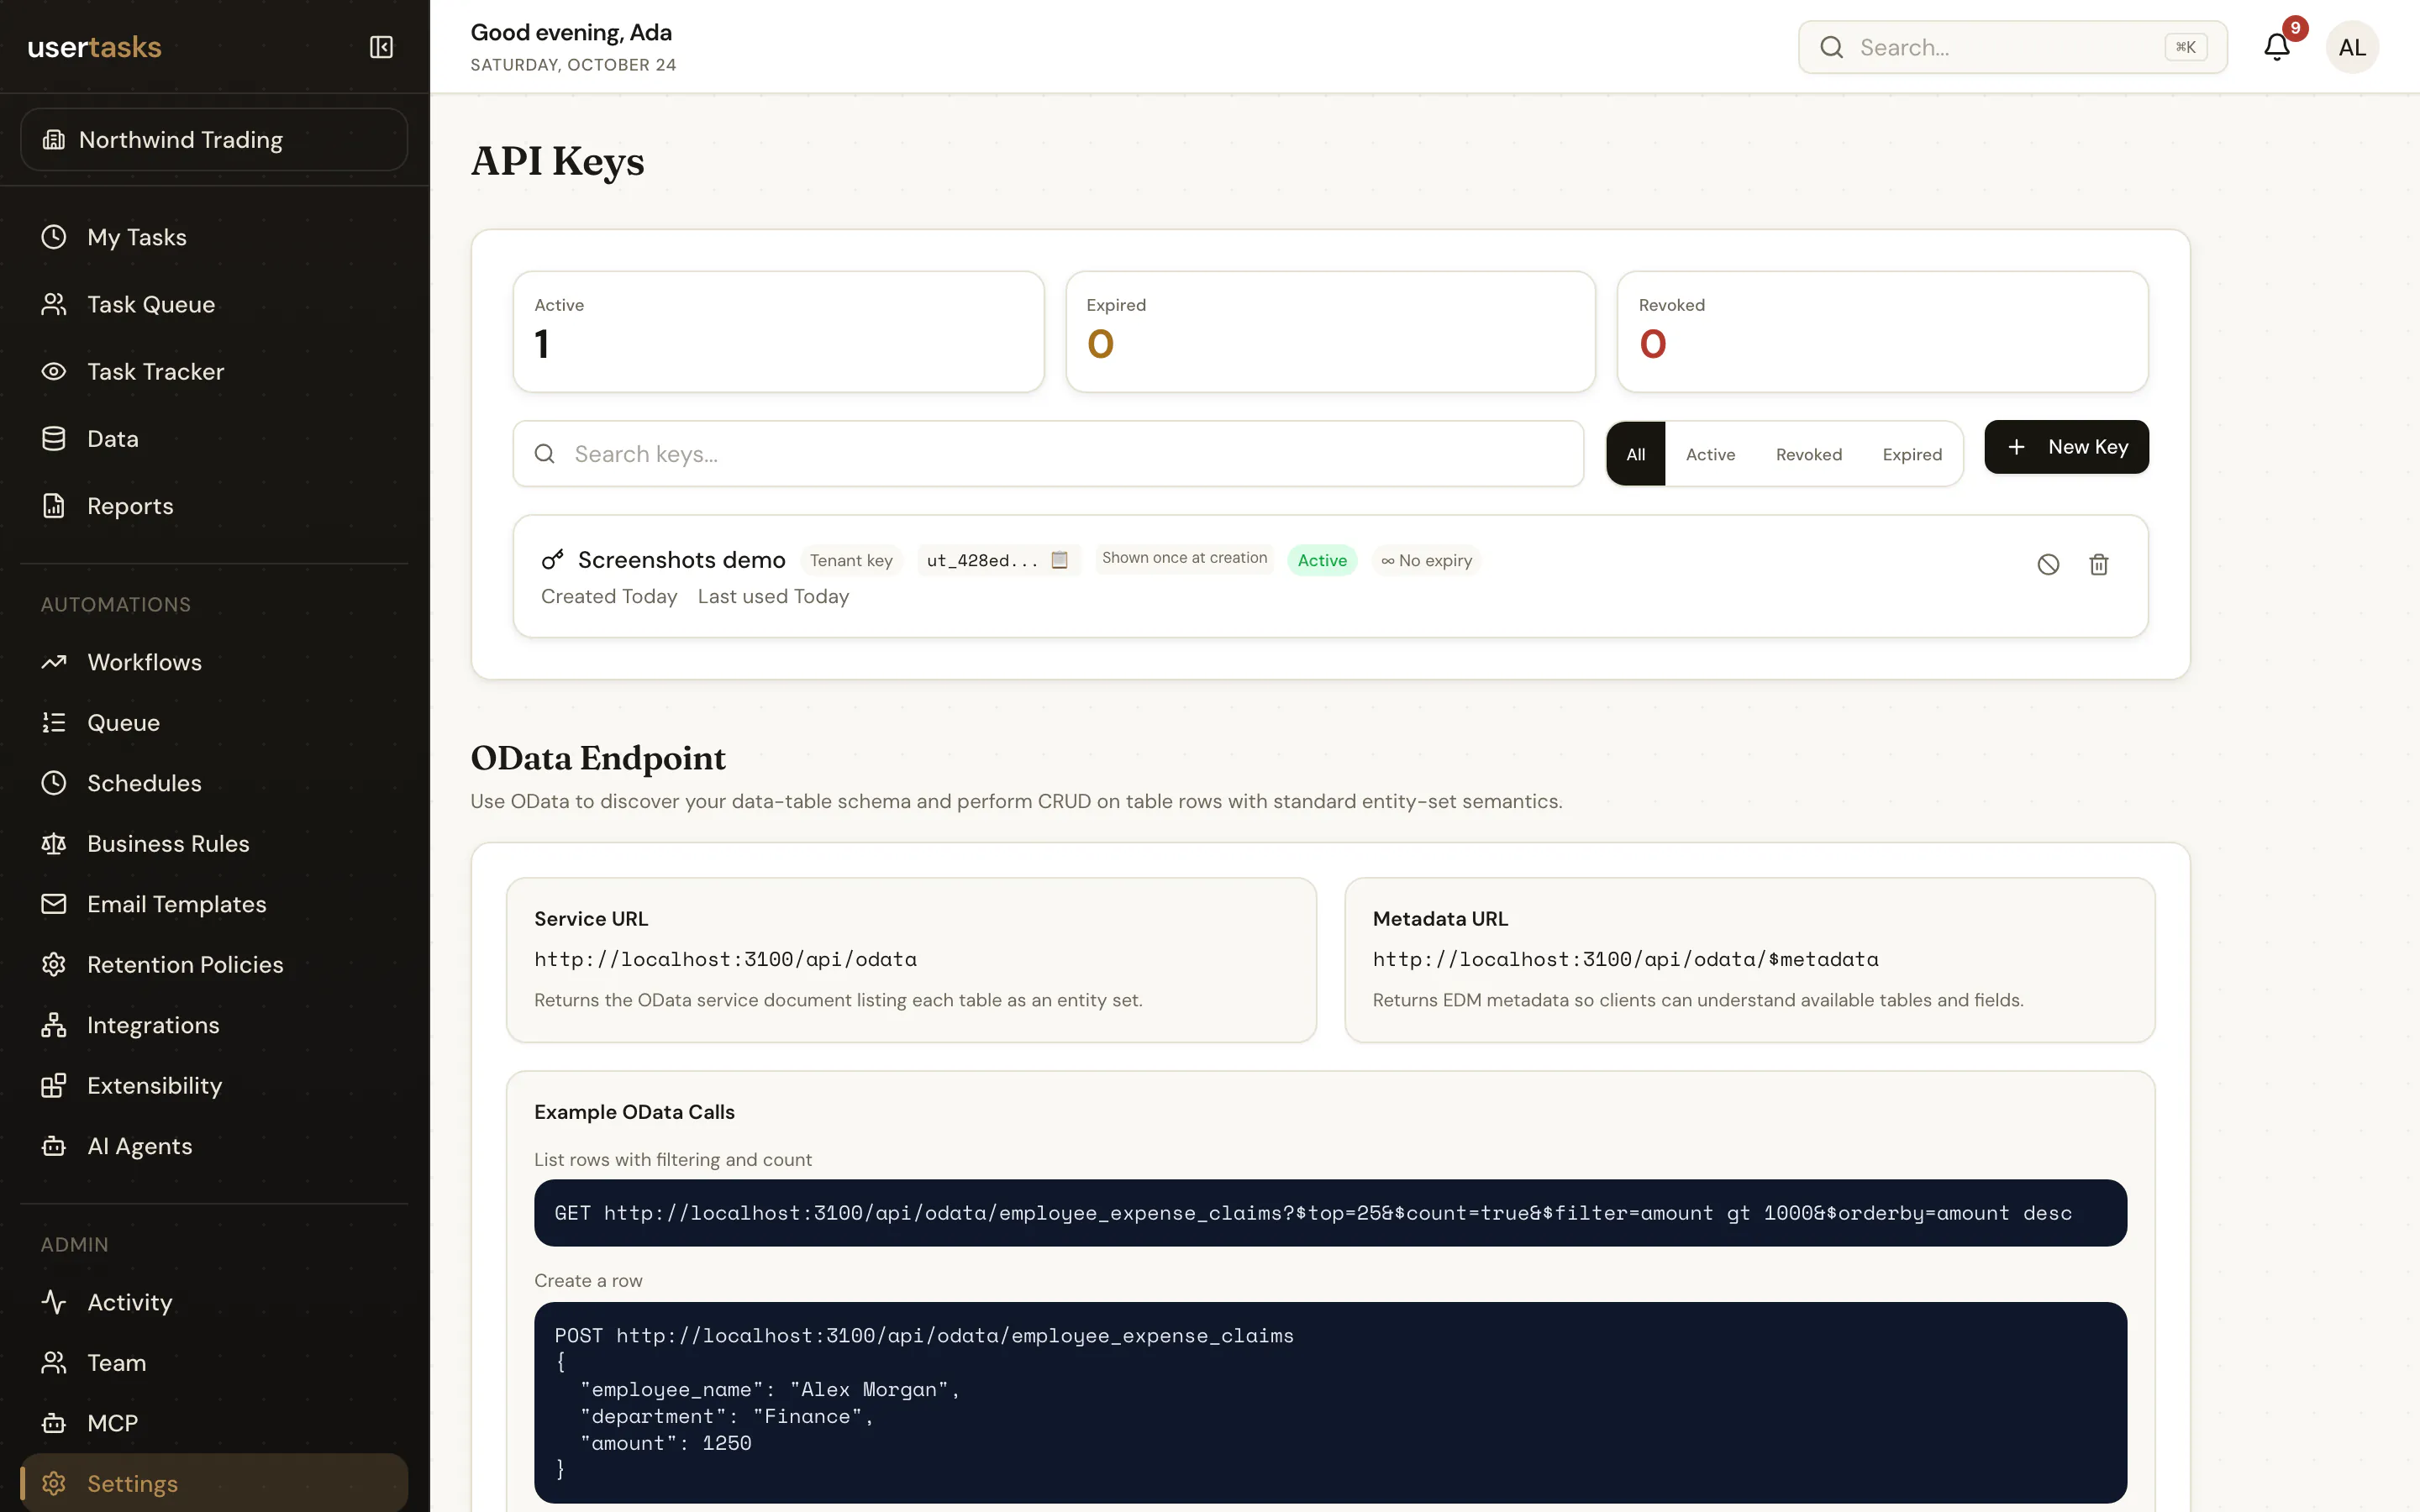Screen dimensions: 2420x1512
Task: Focus the Search keys field
Action: pos(1048,454)
